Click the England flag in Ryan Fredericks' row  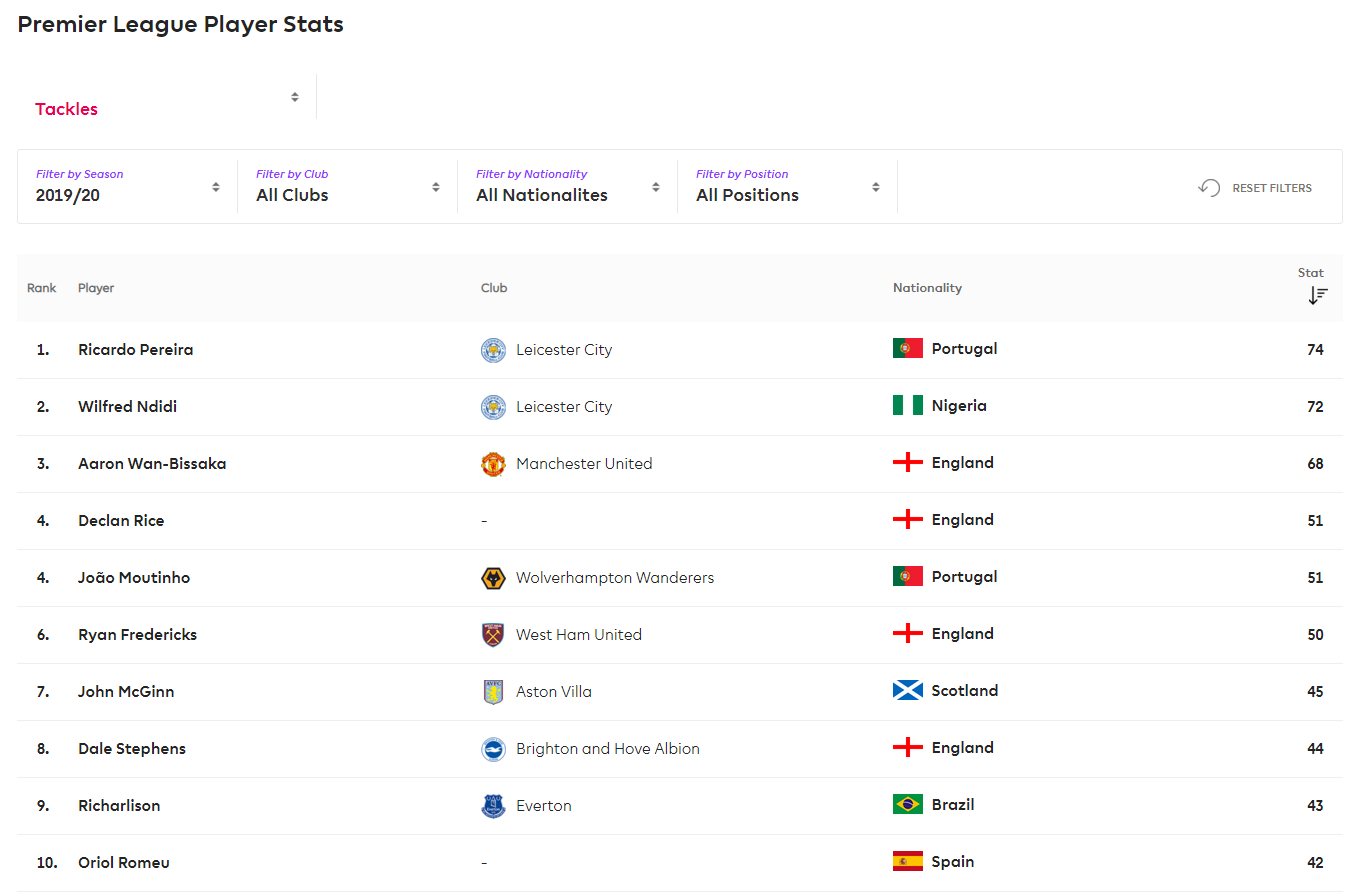pyautogui.click(x=908, y=633)
